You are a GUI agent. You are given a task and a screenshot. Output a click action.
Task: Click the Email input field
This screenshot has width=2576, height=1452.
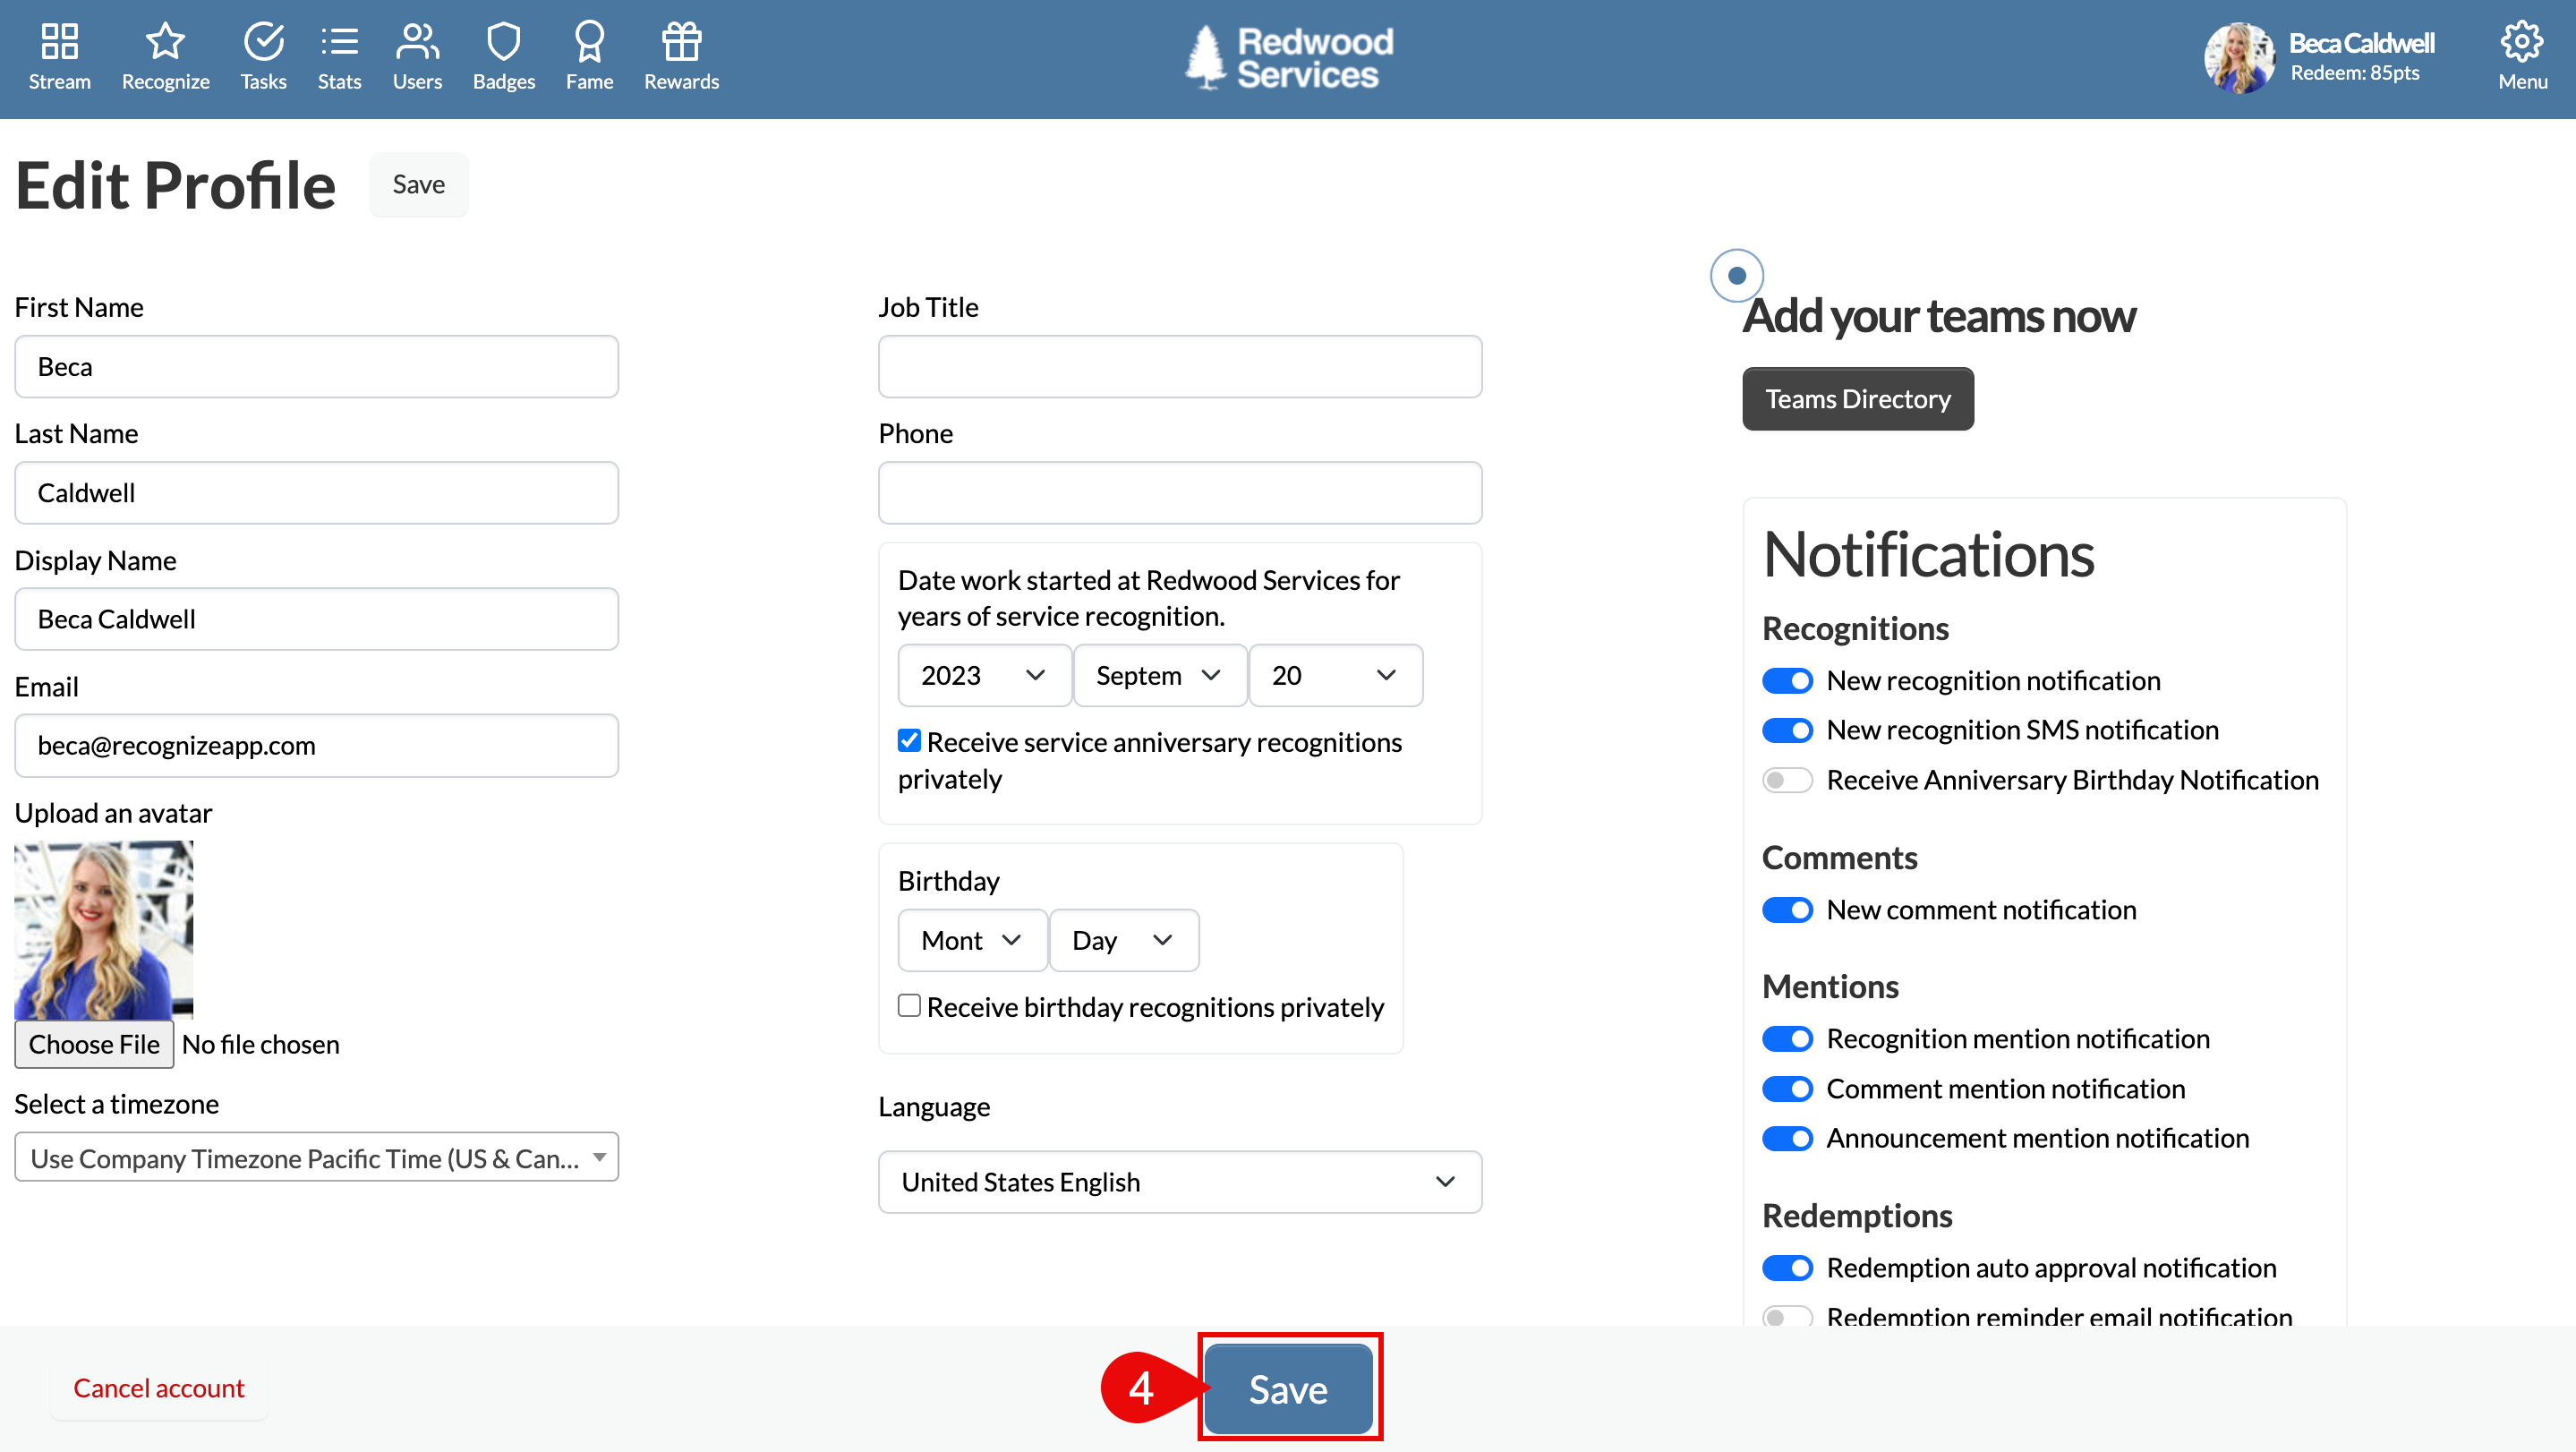click(316, 746)
